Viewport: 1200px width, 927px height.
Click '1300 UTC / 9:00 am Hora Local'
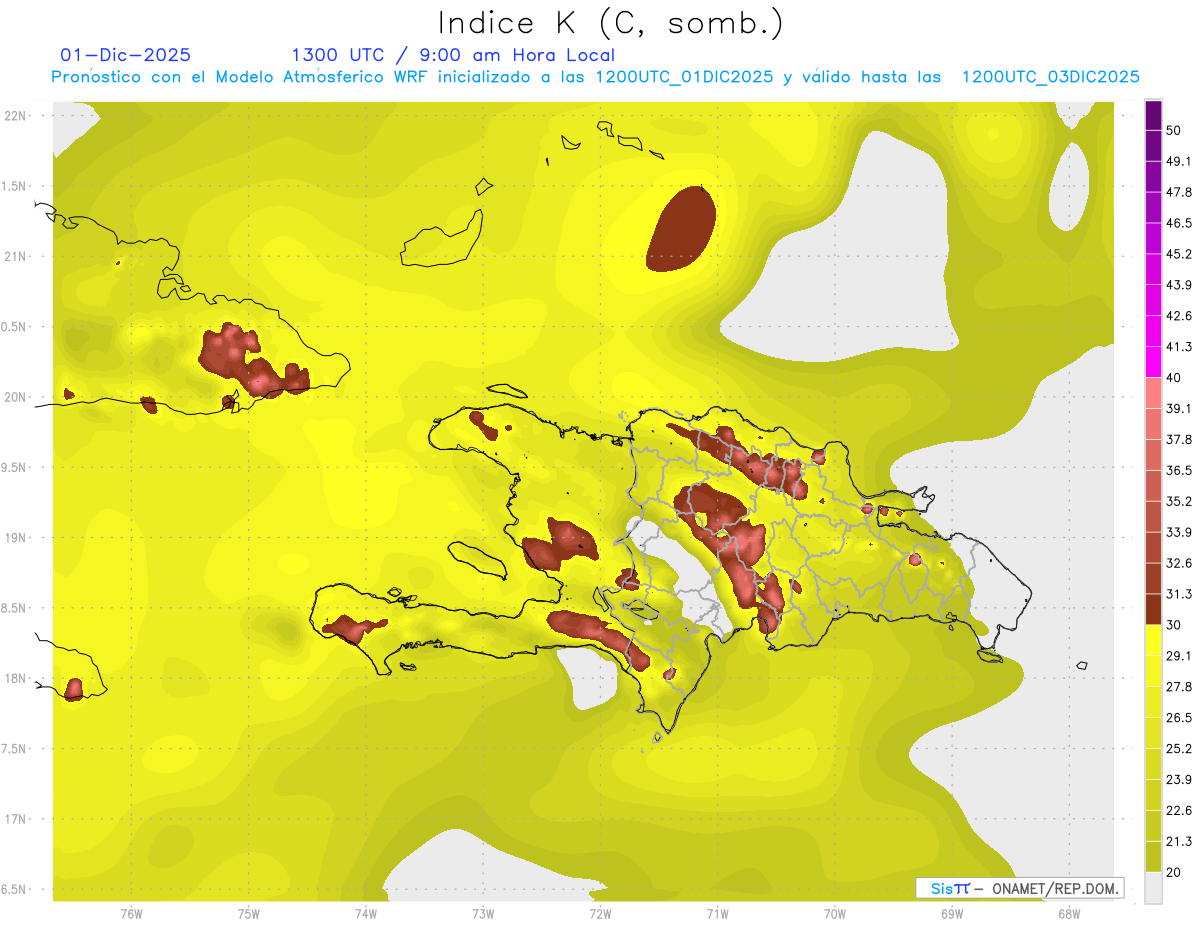[x=453, y=55]
